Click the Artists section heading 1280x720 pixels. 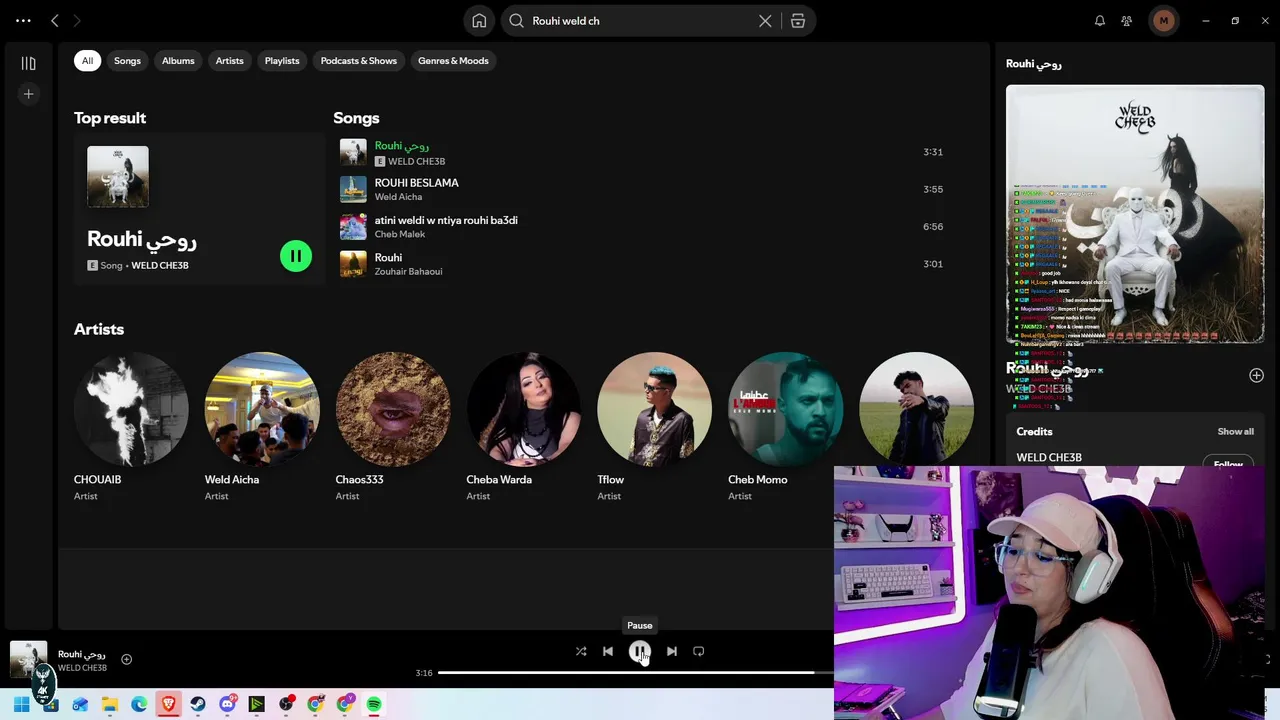(x=99, y=329)
